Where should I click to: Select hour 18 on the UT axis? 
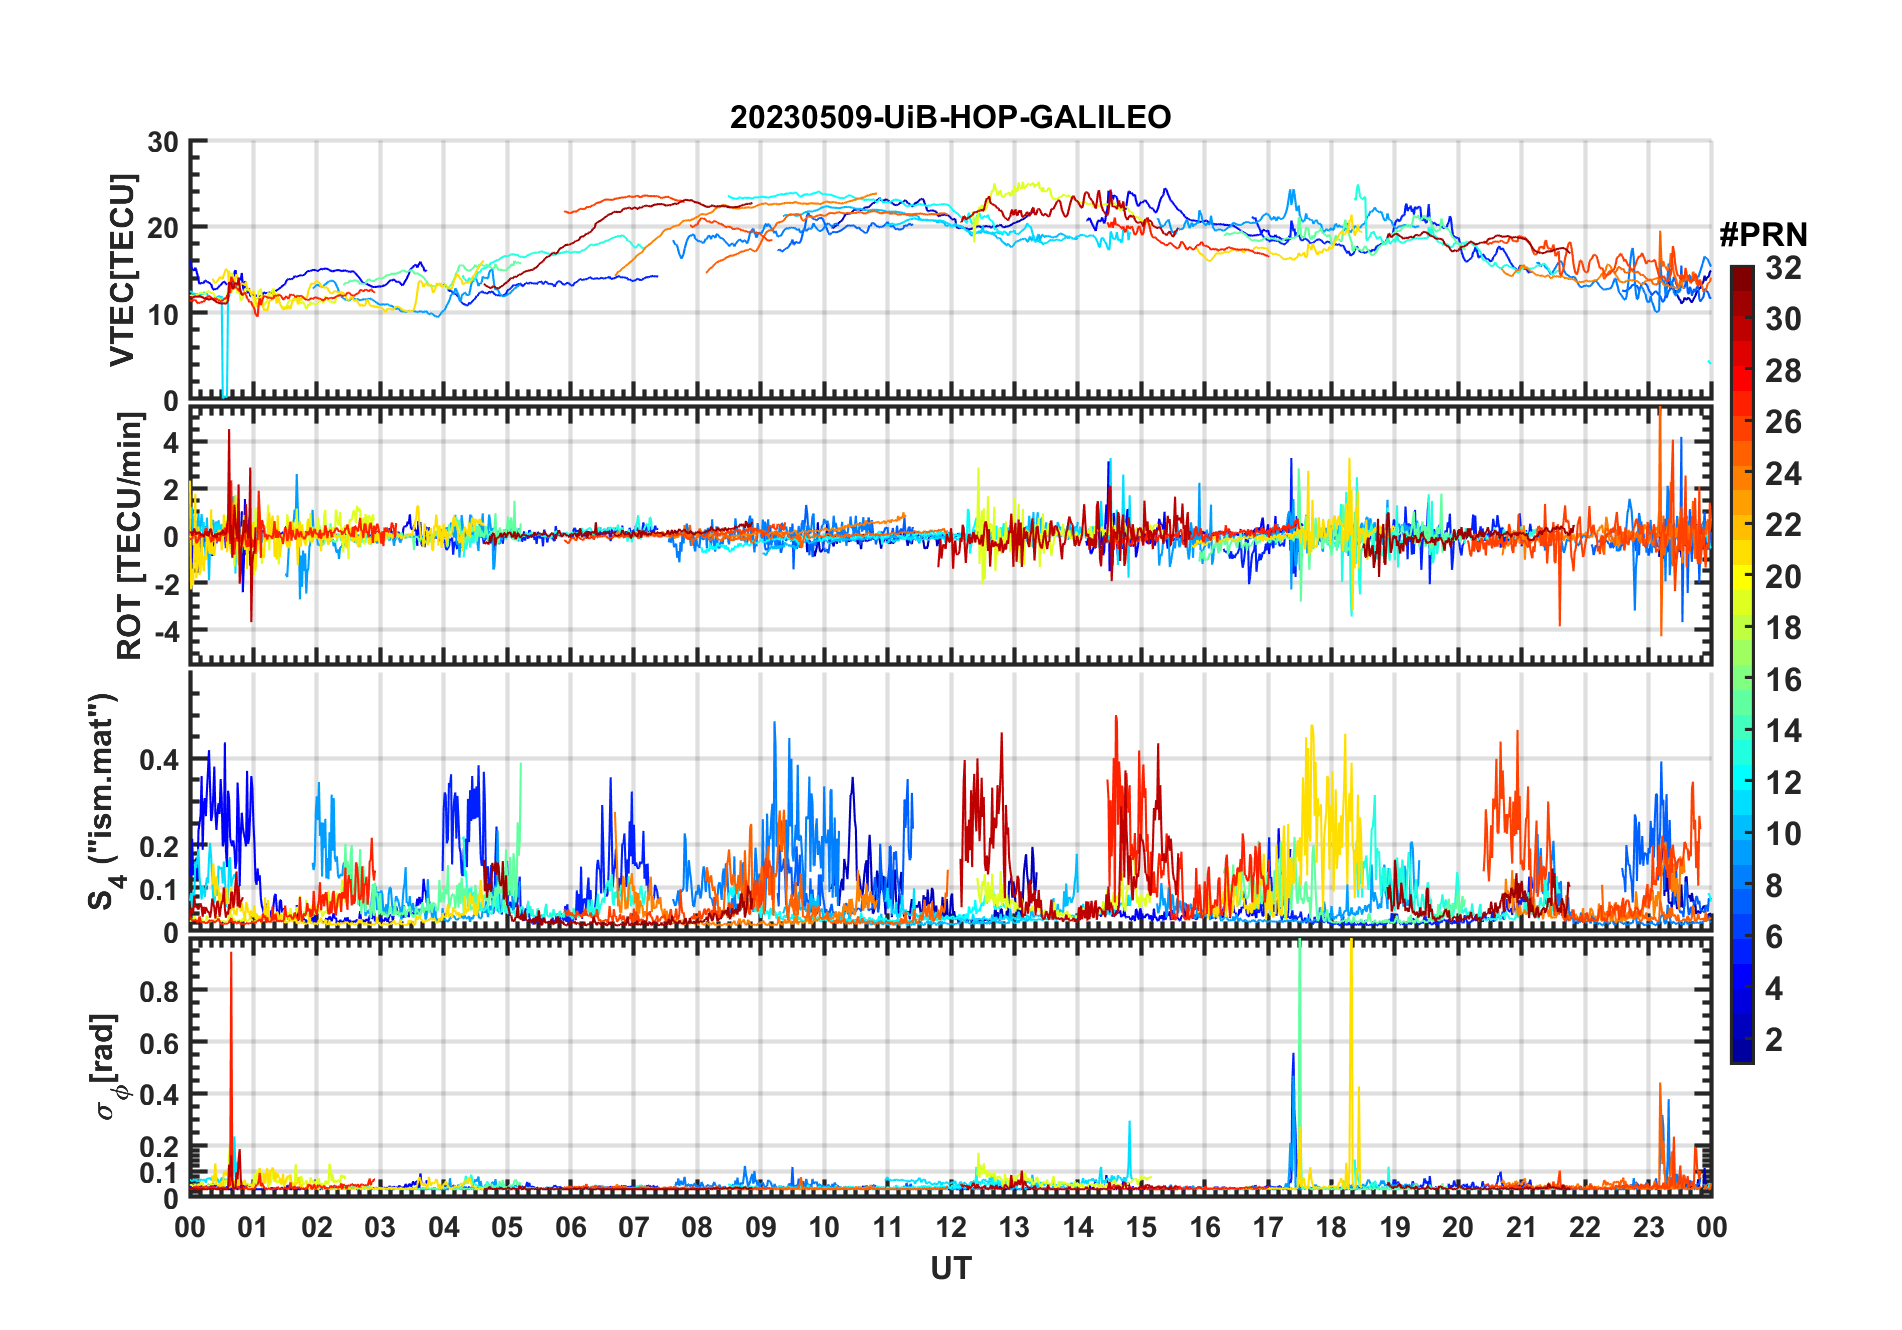click(1331, 1227)
